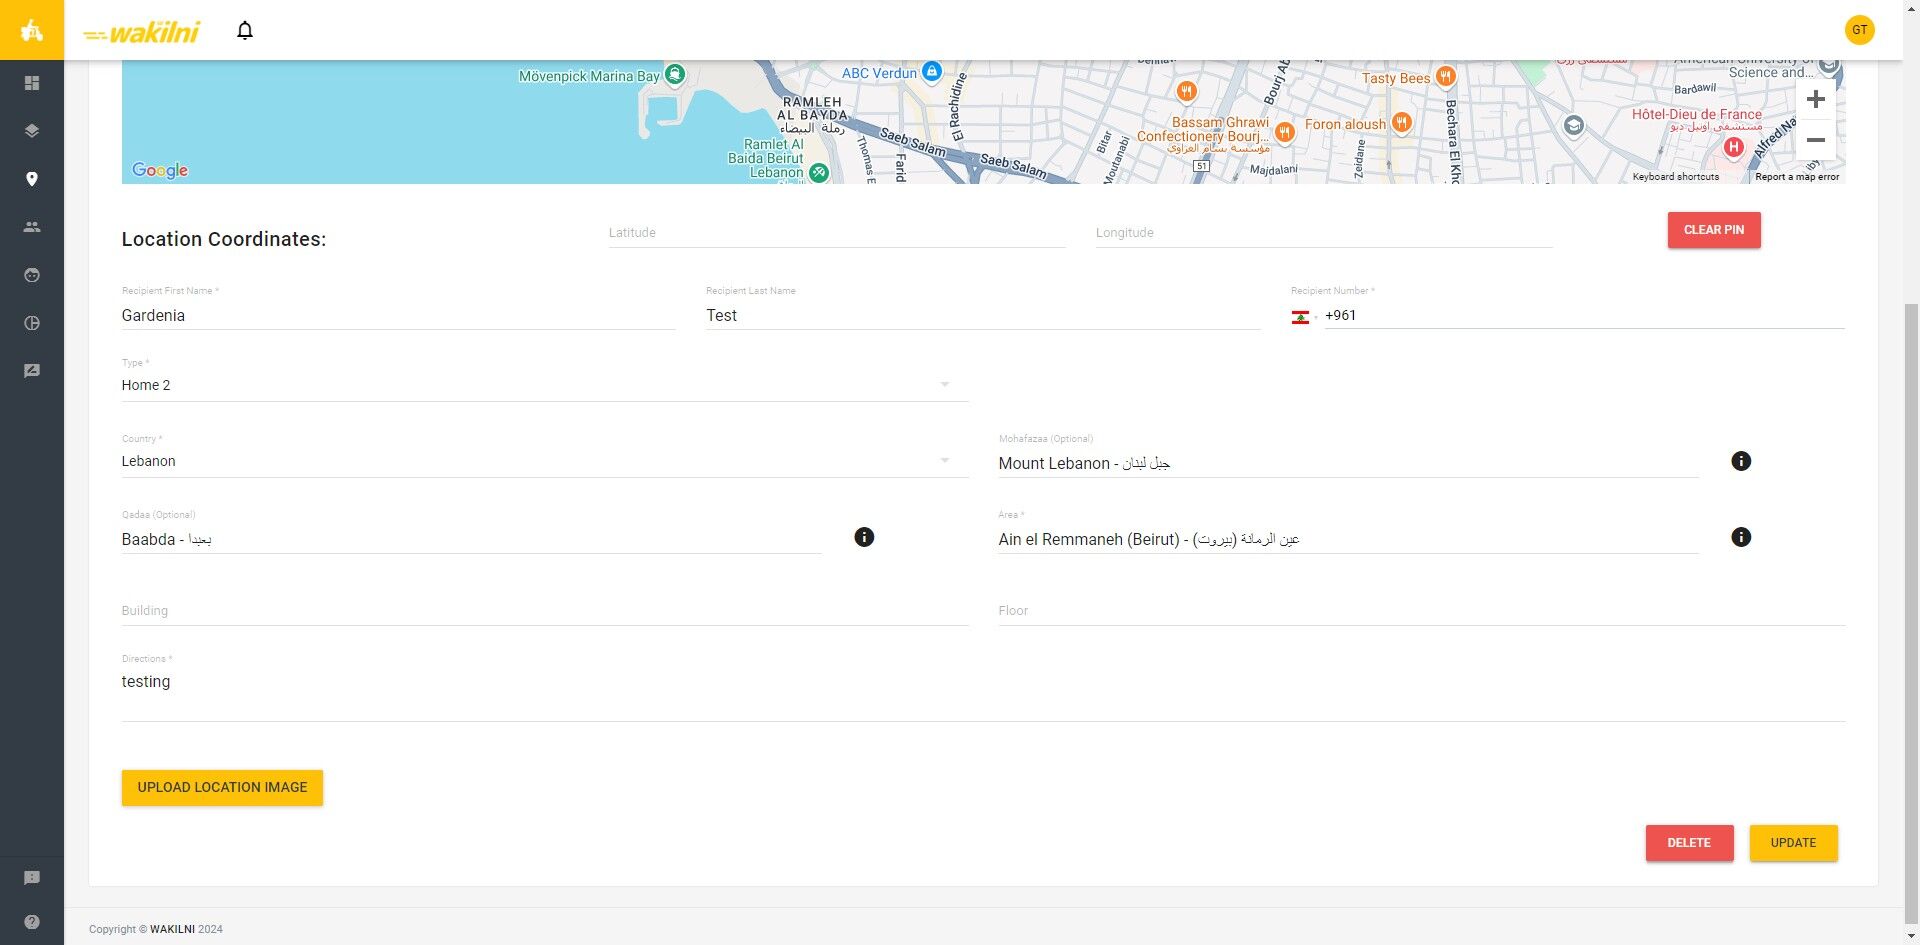The width and height of the screenshot is (1920, 945).
Task: Click the CLEAR PIN button
Action: click(1714, 230)
